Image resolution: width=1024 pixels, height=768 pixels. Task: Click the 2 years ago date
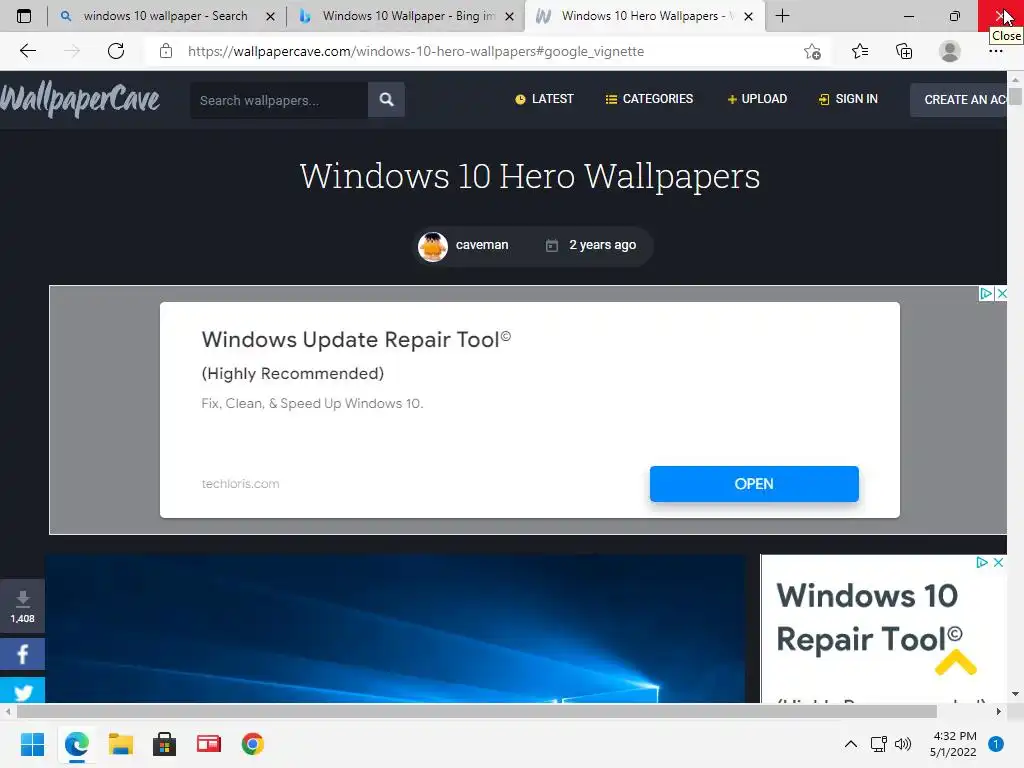602,245
